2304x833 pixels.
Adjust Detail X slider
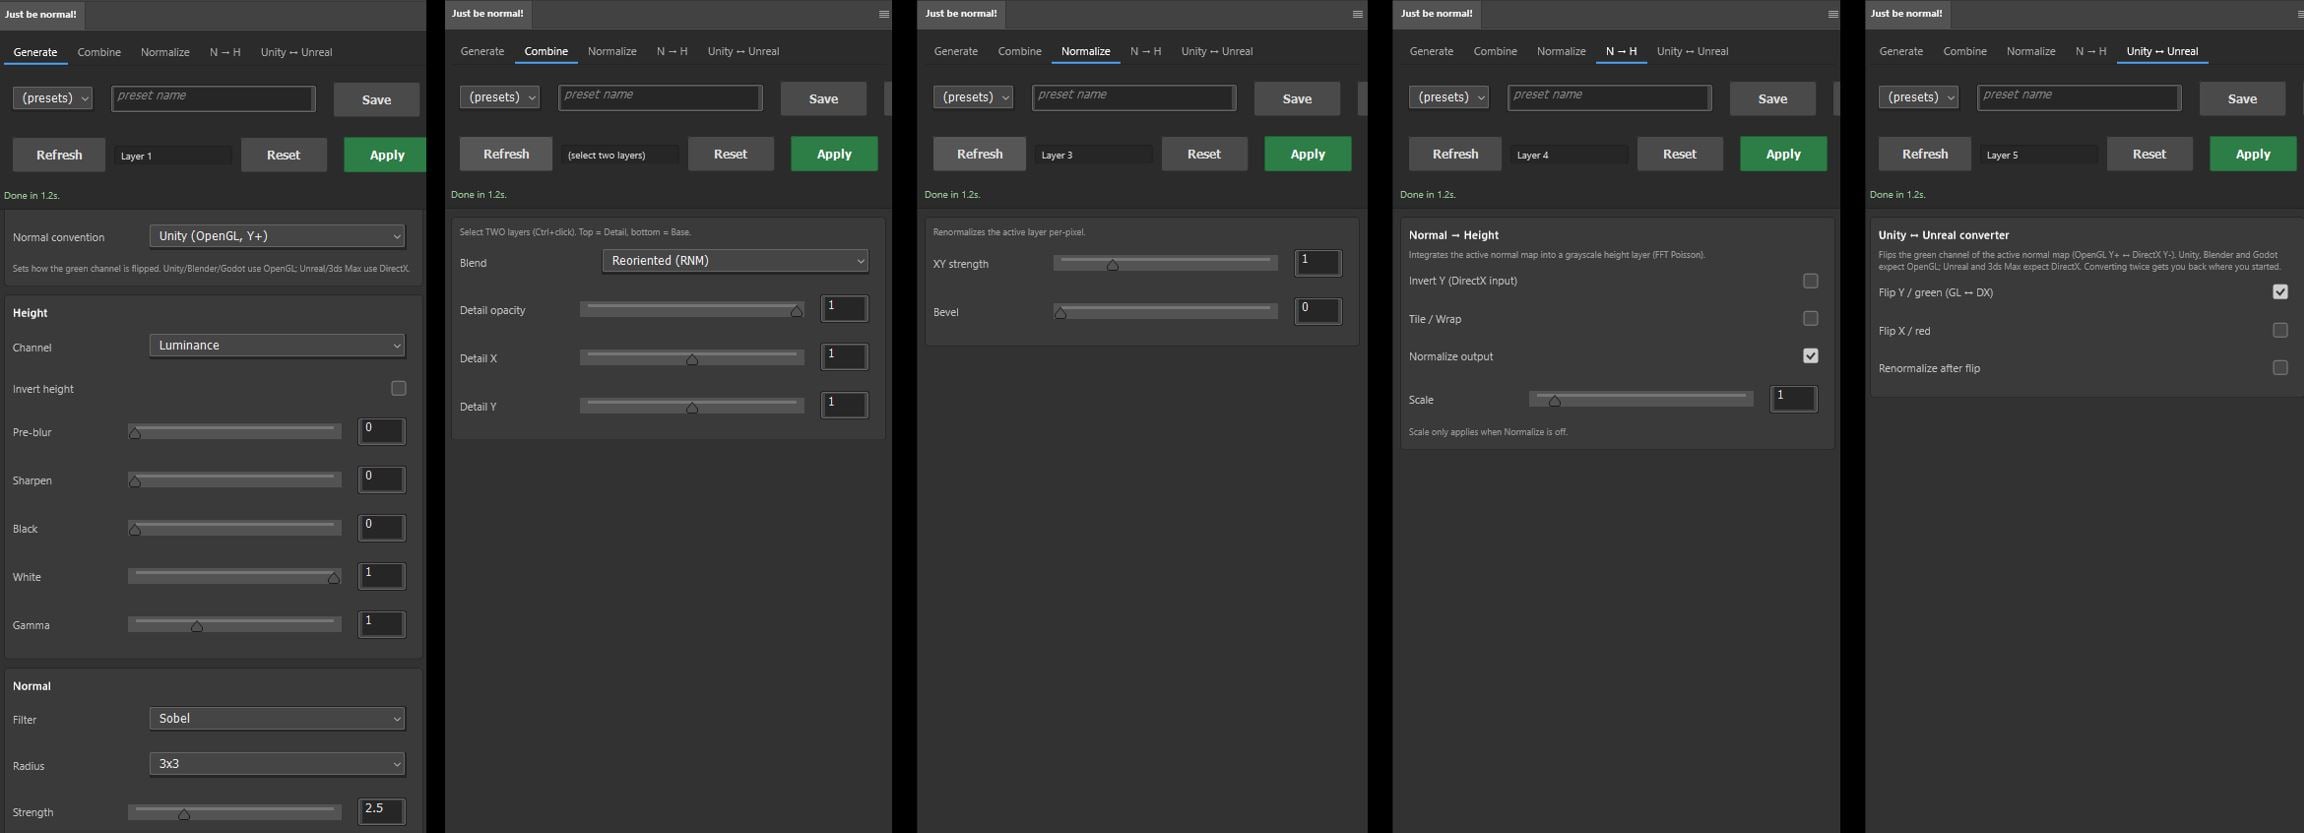(x=692, y=358)
